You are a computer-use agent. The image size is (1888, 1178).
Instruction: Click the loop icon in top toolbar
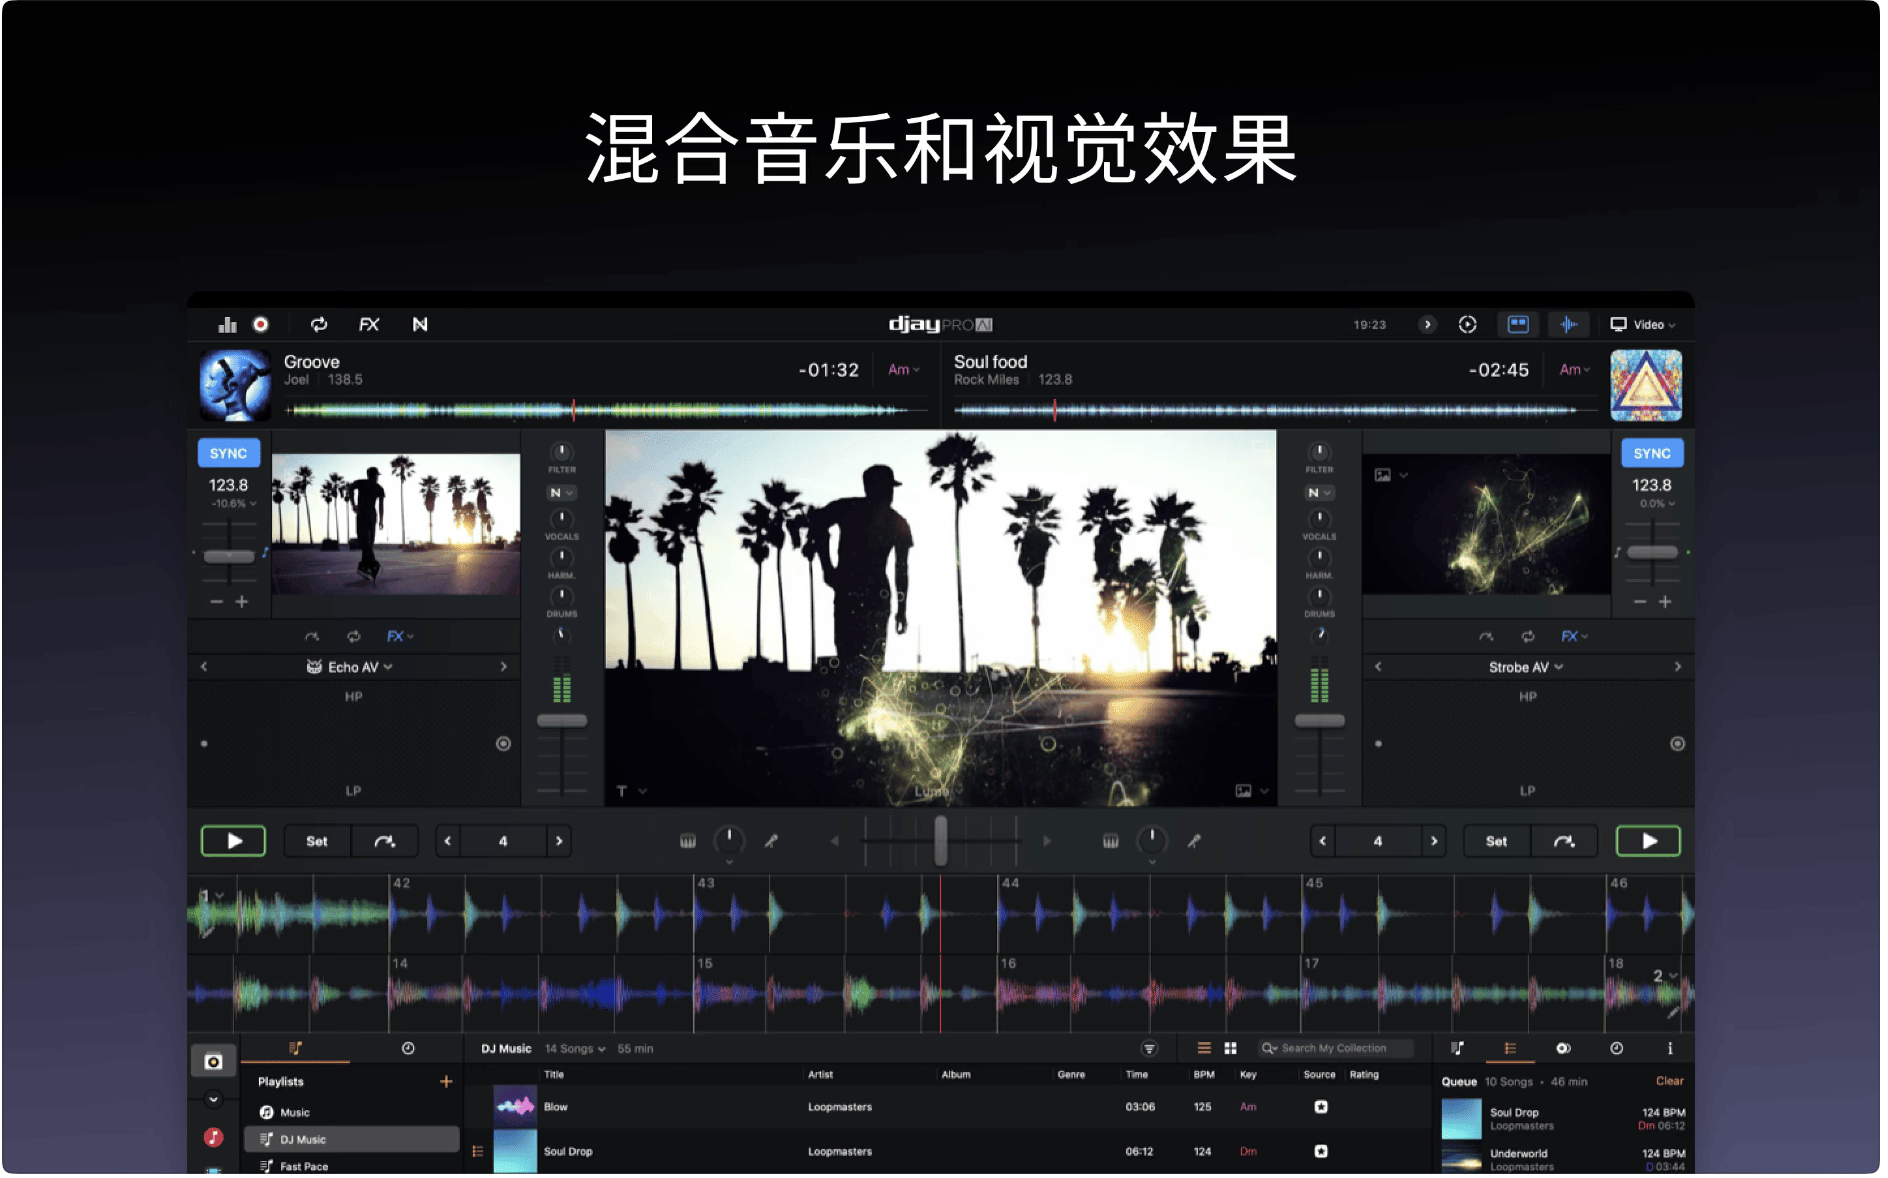pyautogui.click(x=319, y=324)
